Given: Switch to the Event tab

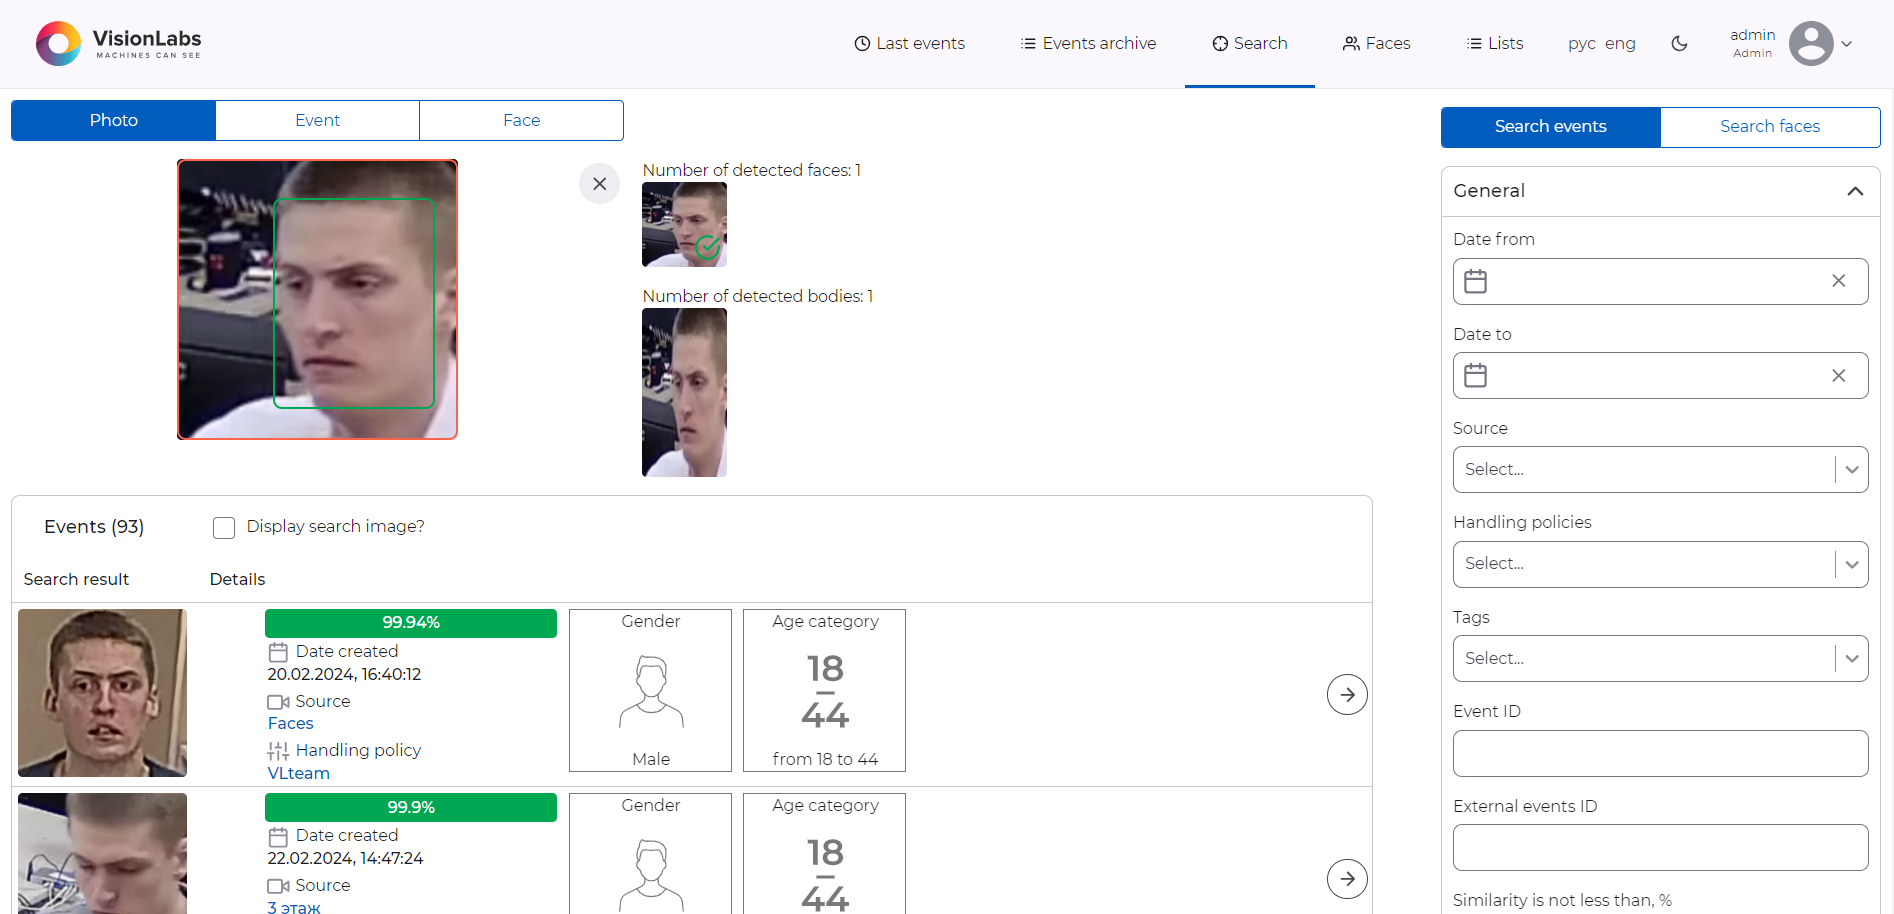Looking at the screenshot, I should (317, 120).
